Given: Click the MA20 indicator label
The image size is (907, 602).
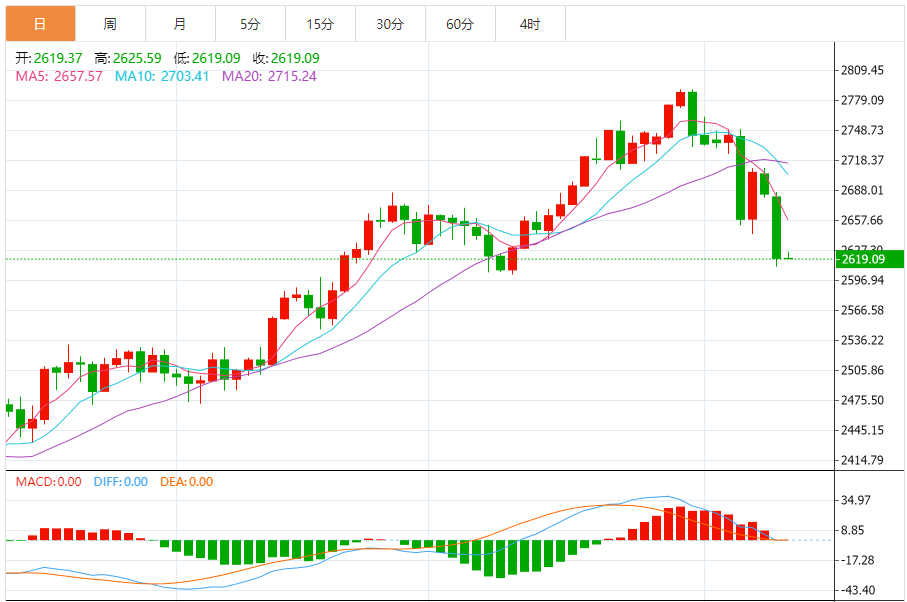Looking at the screenshot, I should (270, 76).
